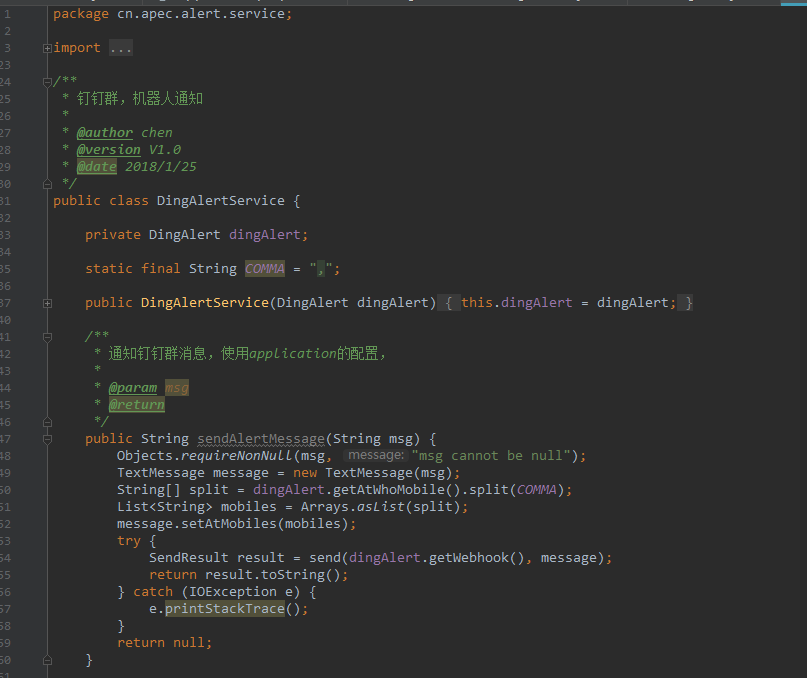The height and width of the screenshot is (678, 807).
Task: Click the highlighted @return Javadoc tag
Action: click(x=136, y=404)
